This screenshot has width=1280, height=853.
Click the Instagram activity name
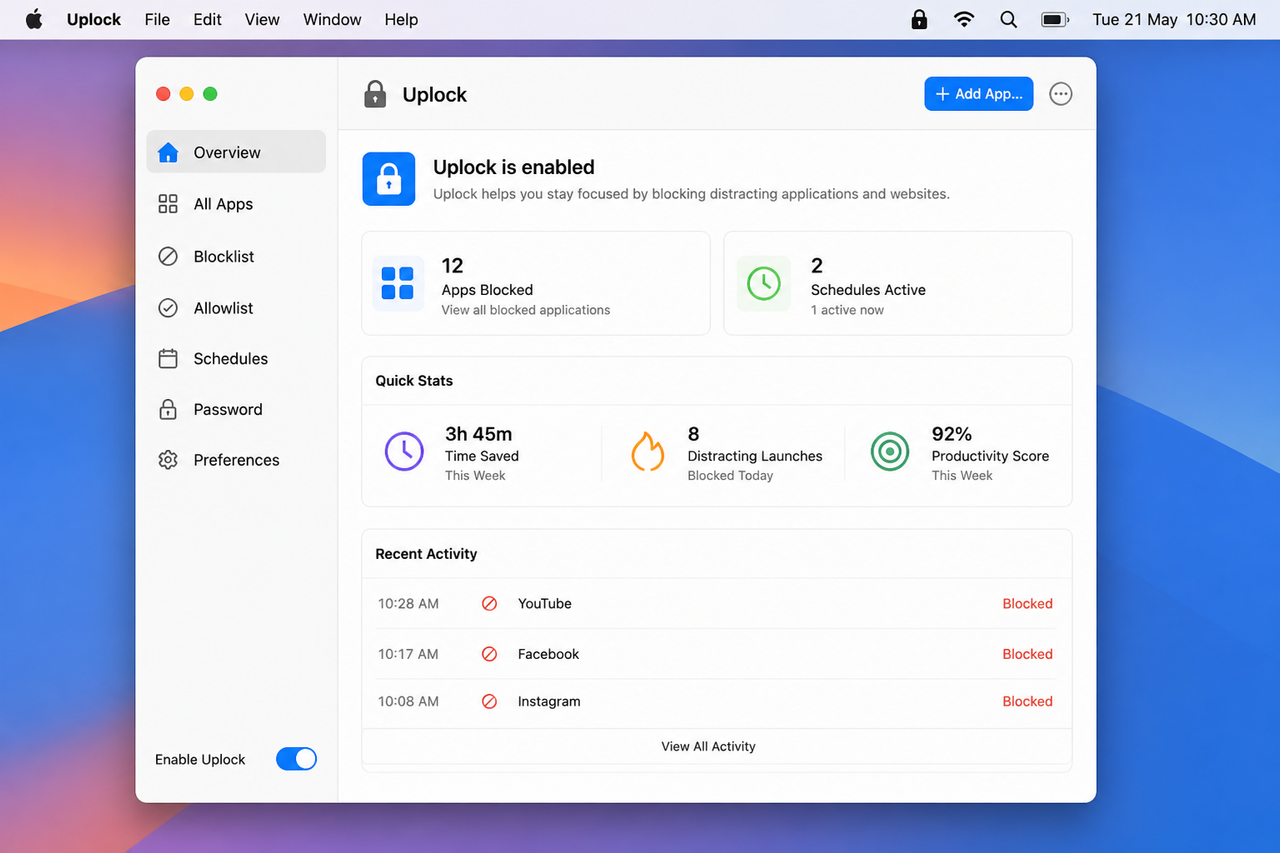(549, 702)
